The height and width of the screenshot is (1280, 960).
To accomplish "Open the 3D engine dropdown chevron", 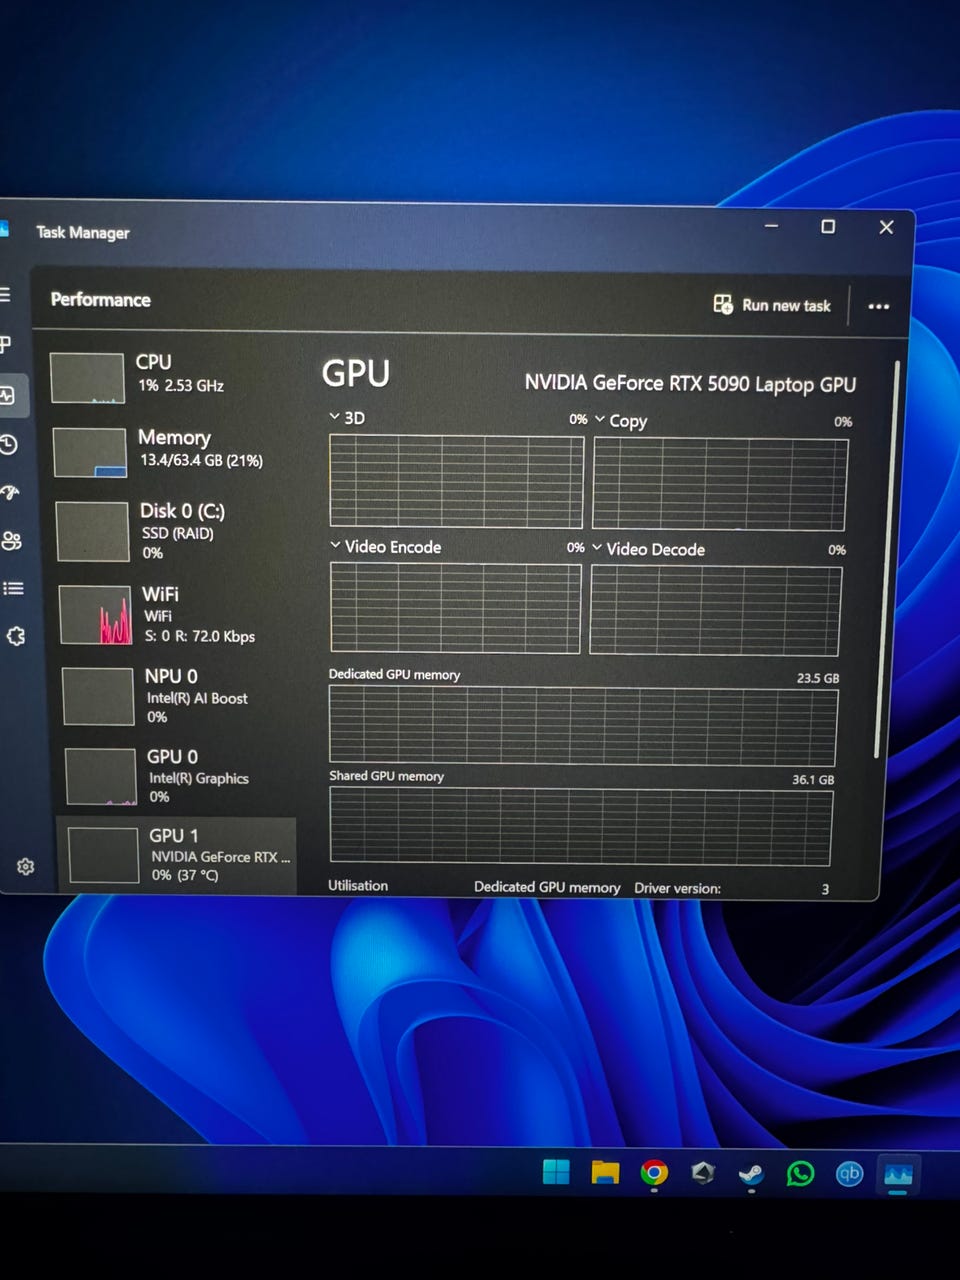I will (335, 416).
